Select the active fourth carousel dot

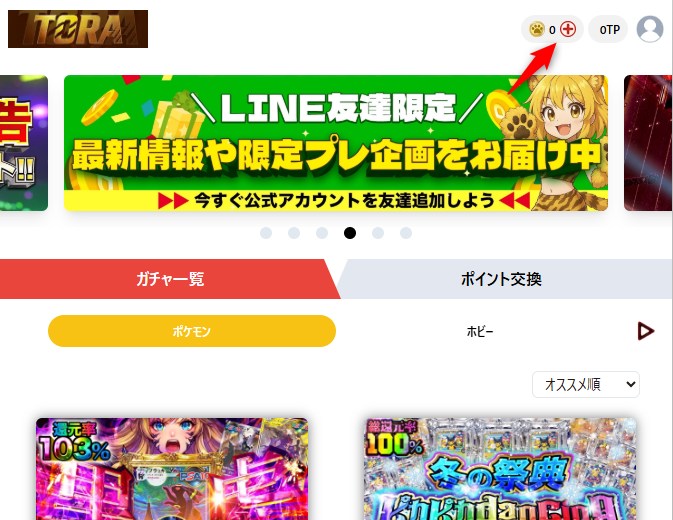350,233
